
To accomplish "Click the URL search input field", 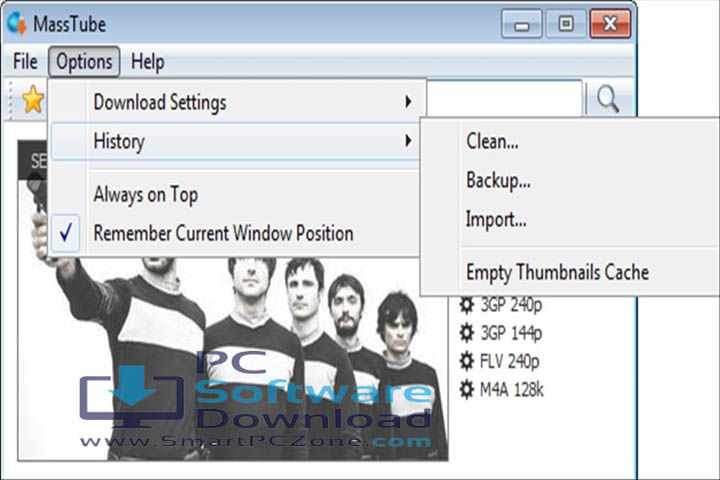I will click(504, 98).
